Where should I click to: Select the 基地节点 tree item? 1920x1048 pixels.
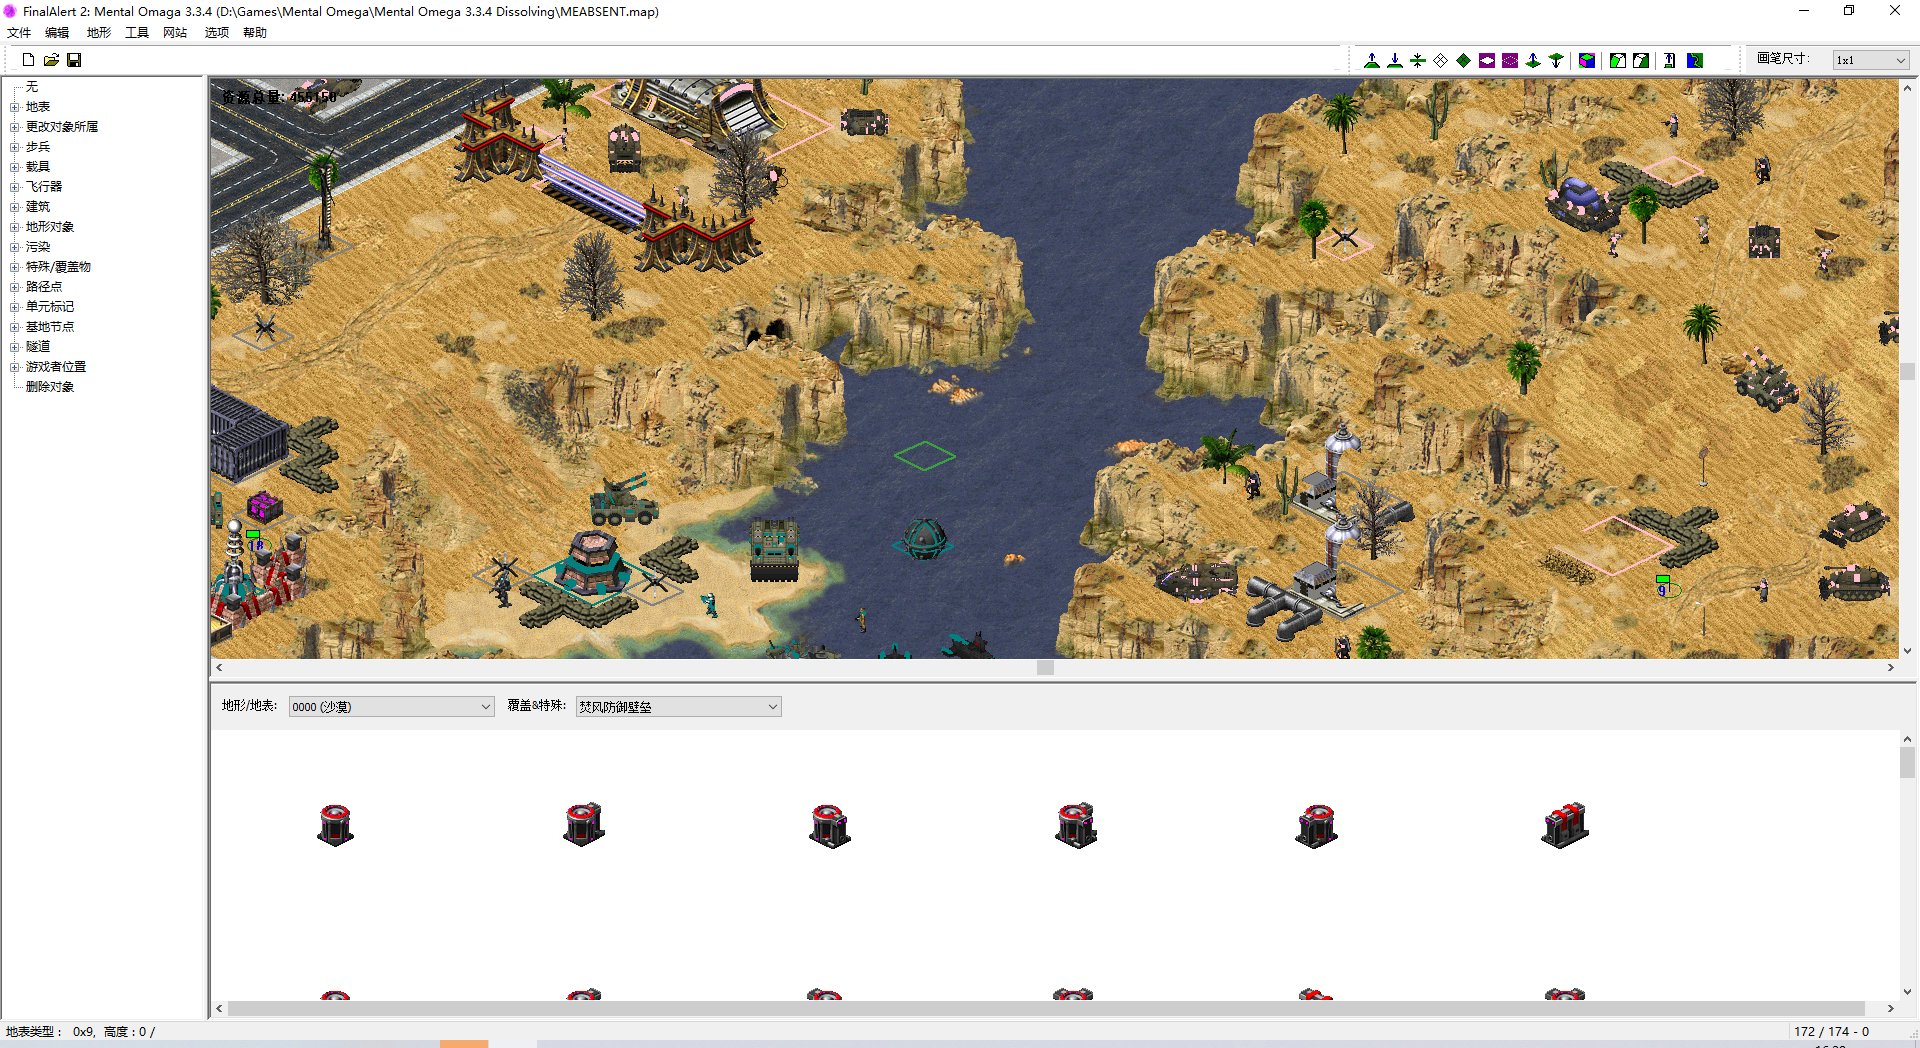click(x=50, y=327)
